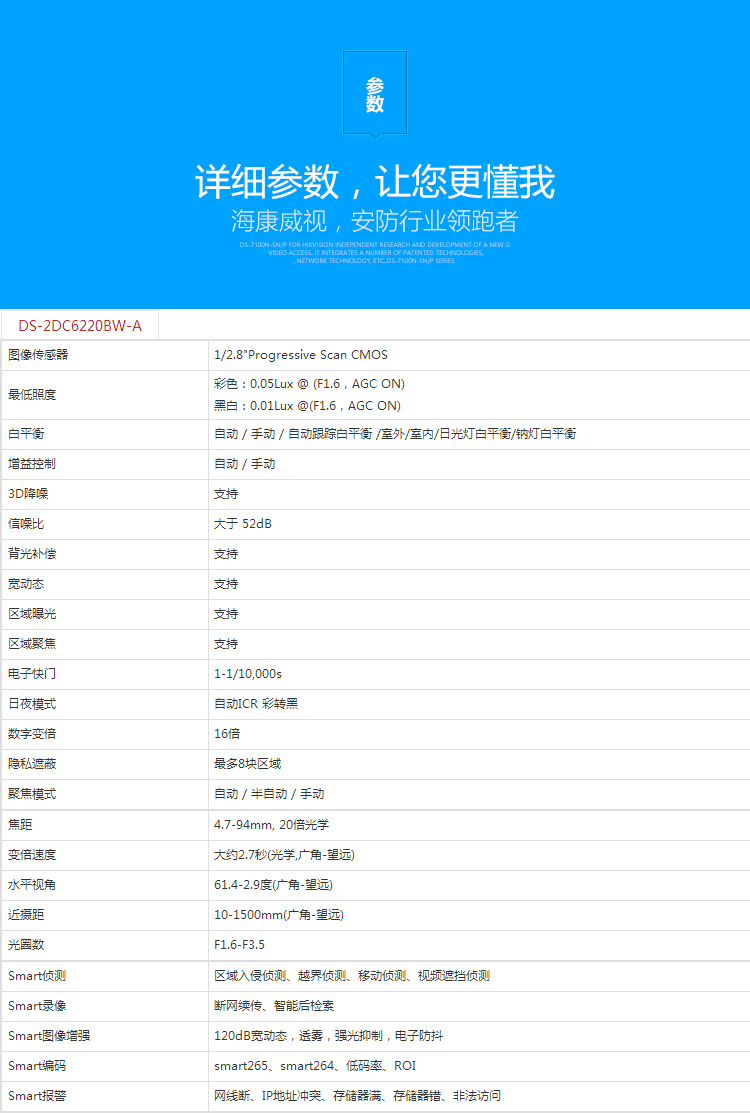Screen dimensions: 750x1113
Task: Select the Smart编码 row label
Action: [37, 1066]
